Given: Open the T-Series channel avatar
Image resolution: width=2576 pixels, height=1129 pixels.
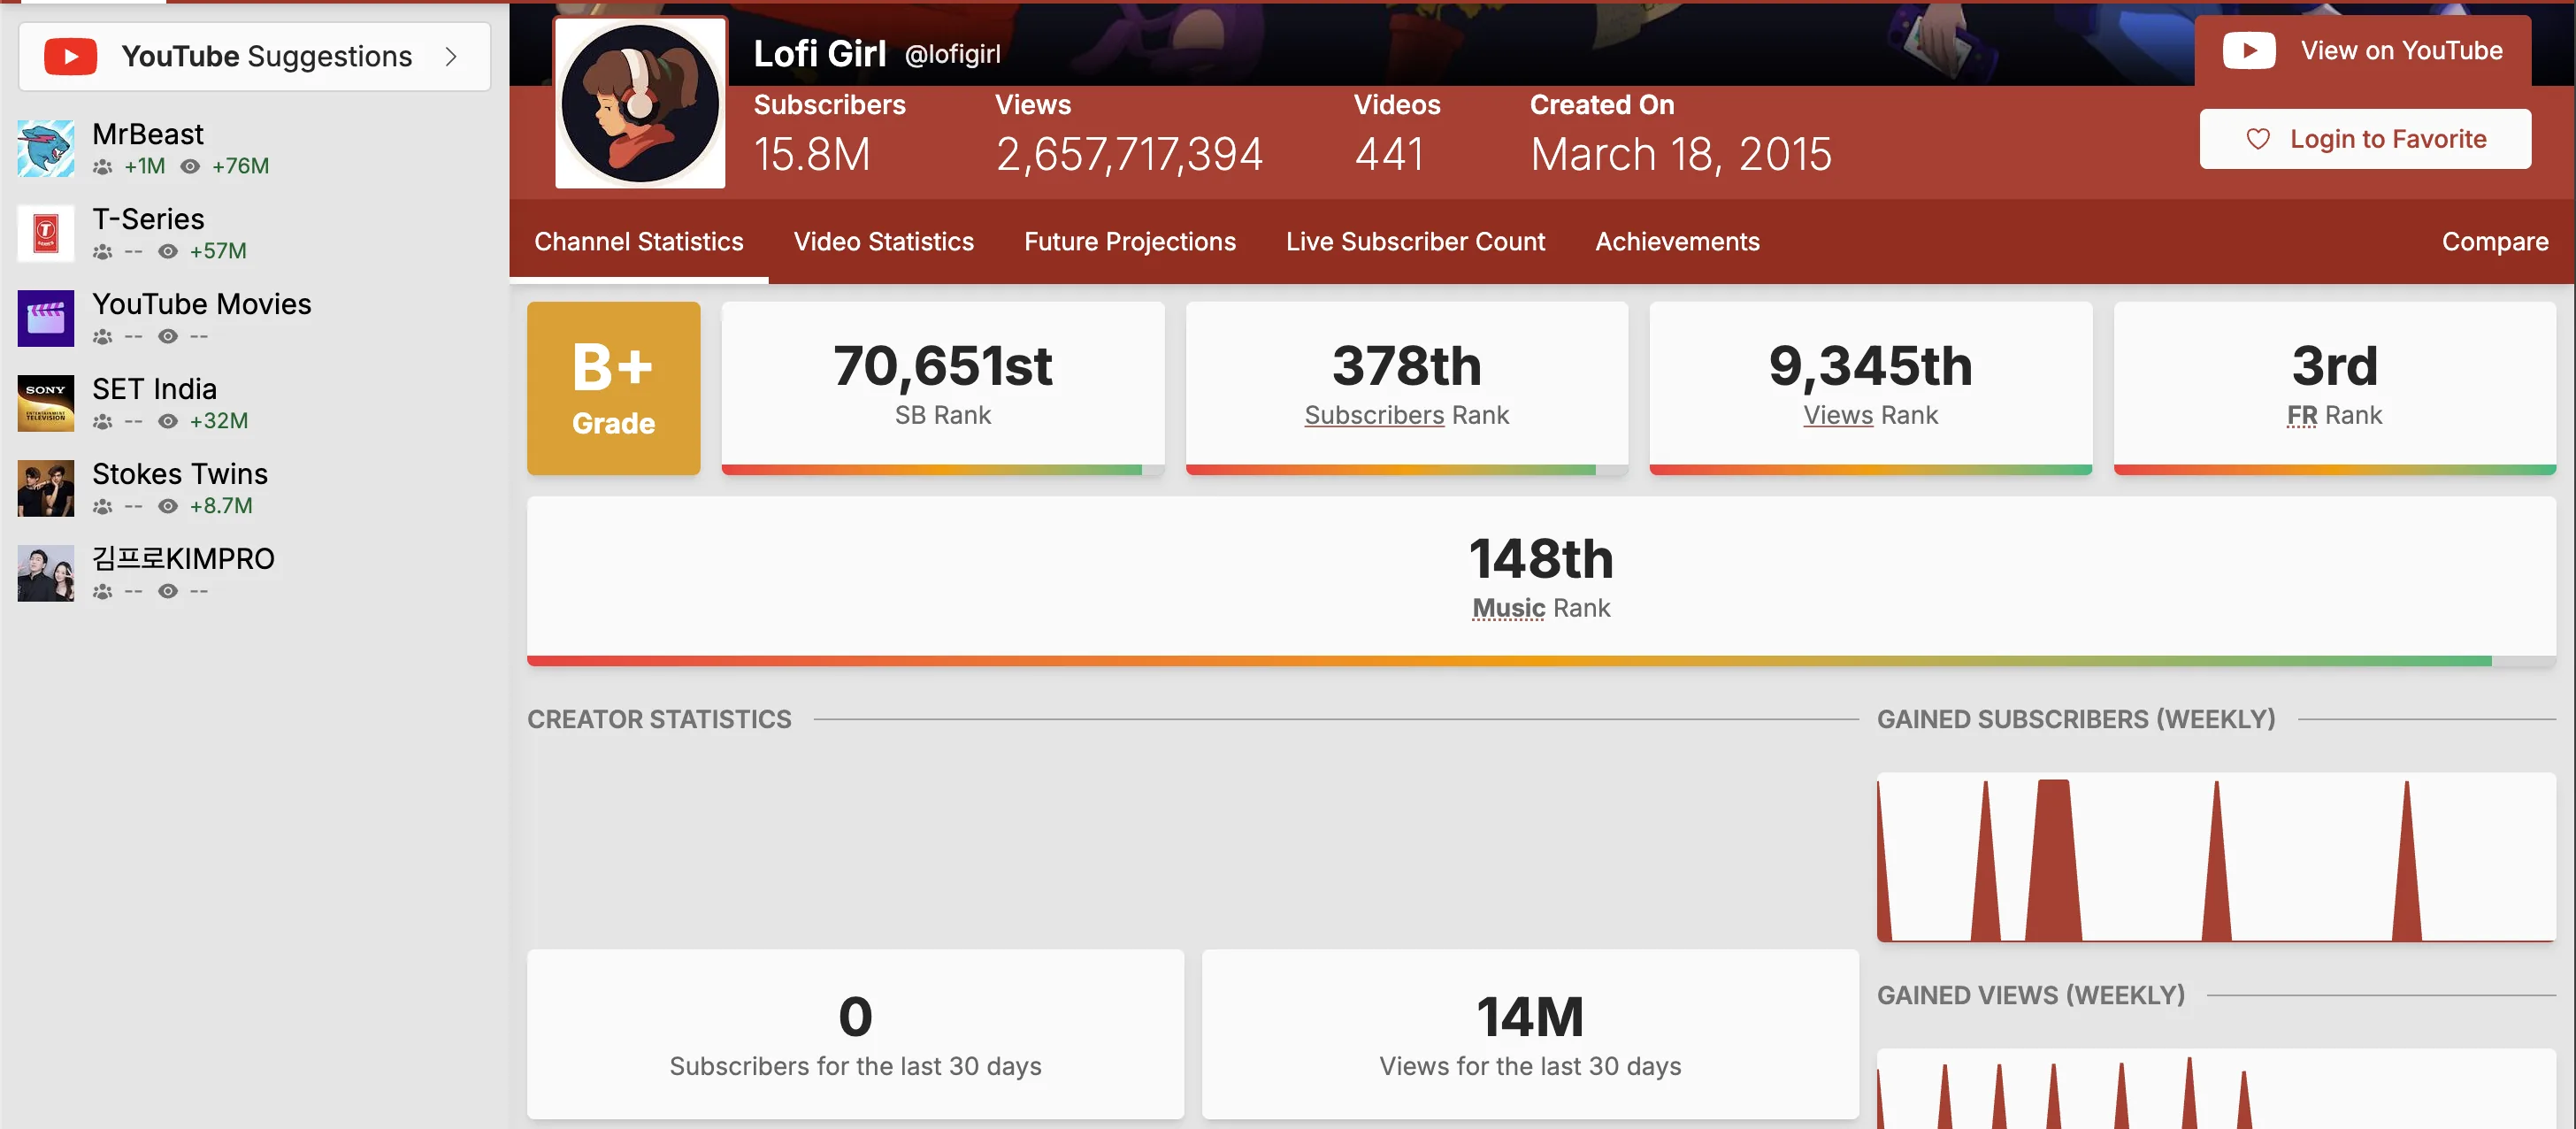Looking at the screenshot, I should 46,233.
